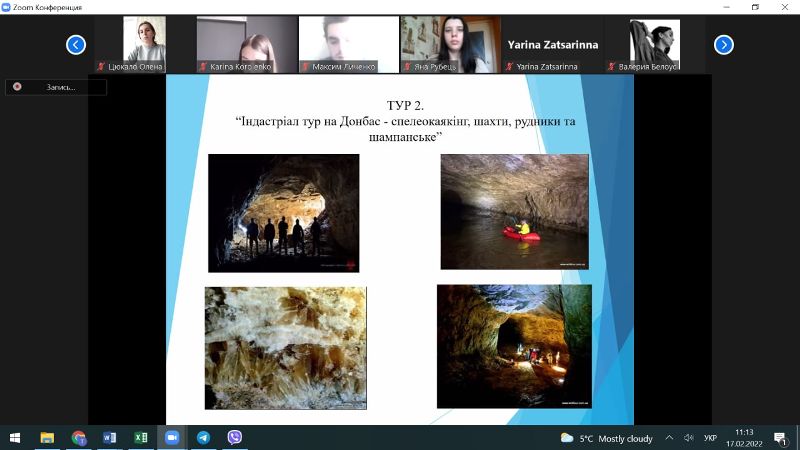Viewport: 800px width, 450px height.
Task: Select Яна Рубець's video thumbnail
Action: coord(451,44)
